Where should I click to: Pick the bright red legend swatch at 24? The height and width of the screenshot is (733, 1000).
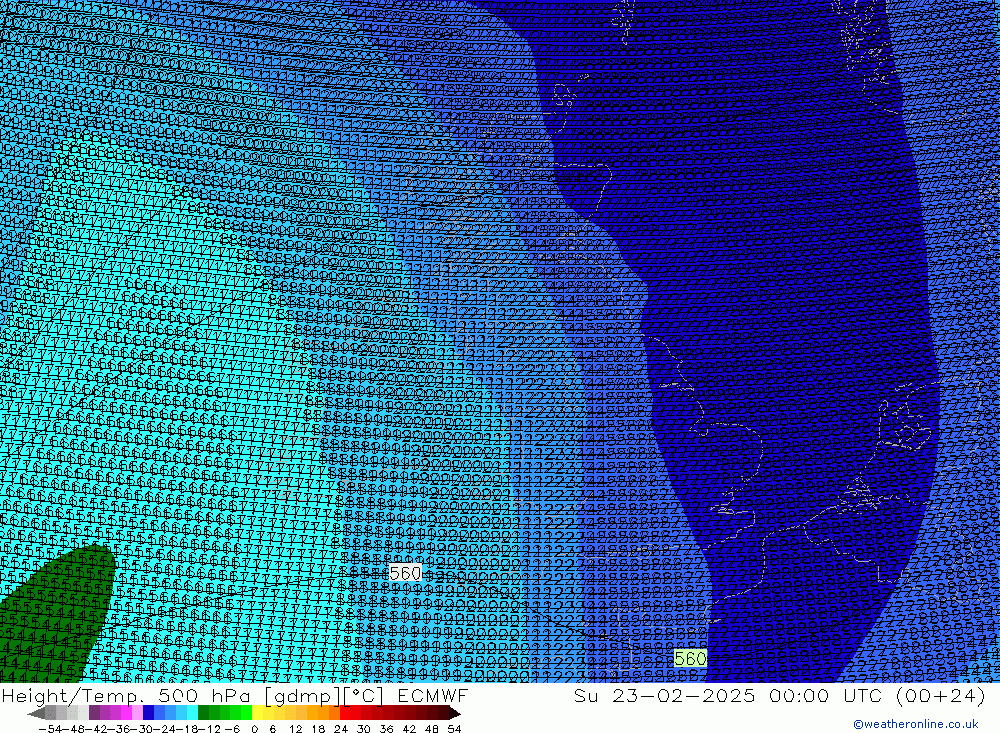pos(346,713)
